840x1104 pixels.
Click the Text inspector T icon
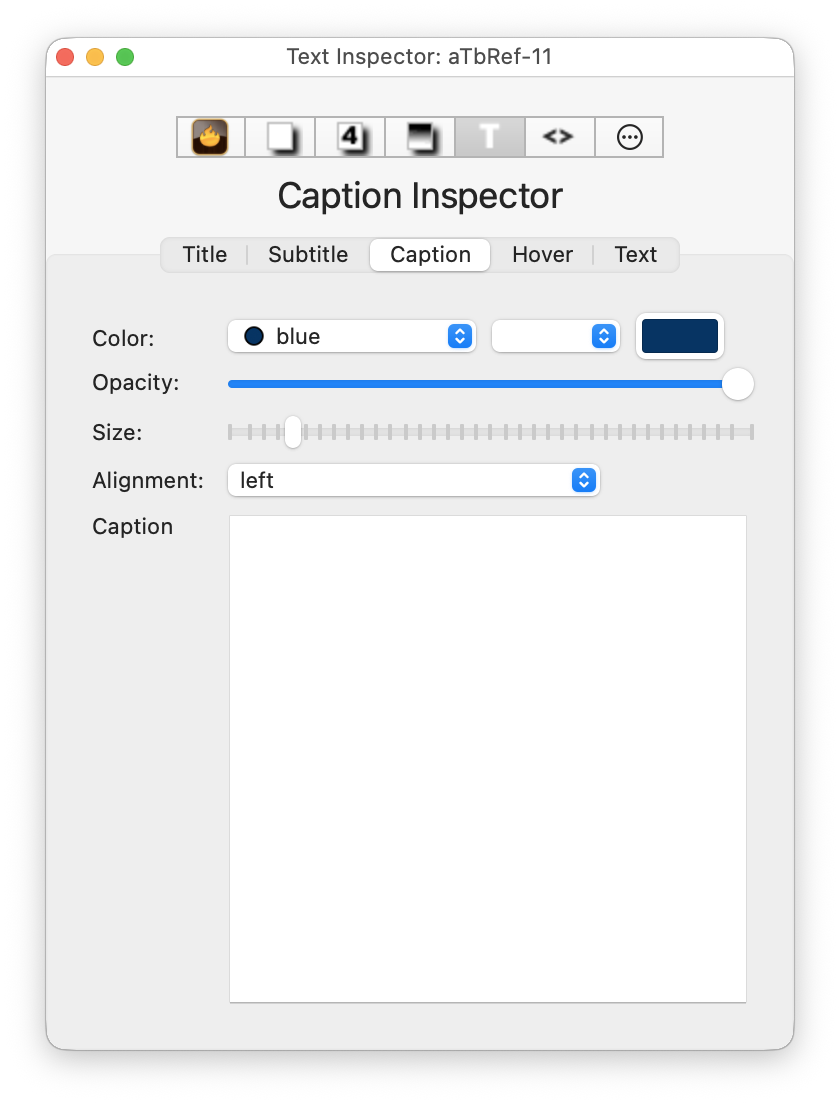(x=489, y=137)
